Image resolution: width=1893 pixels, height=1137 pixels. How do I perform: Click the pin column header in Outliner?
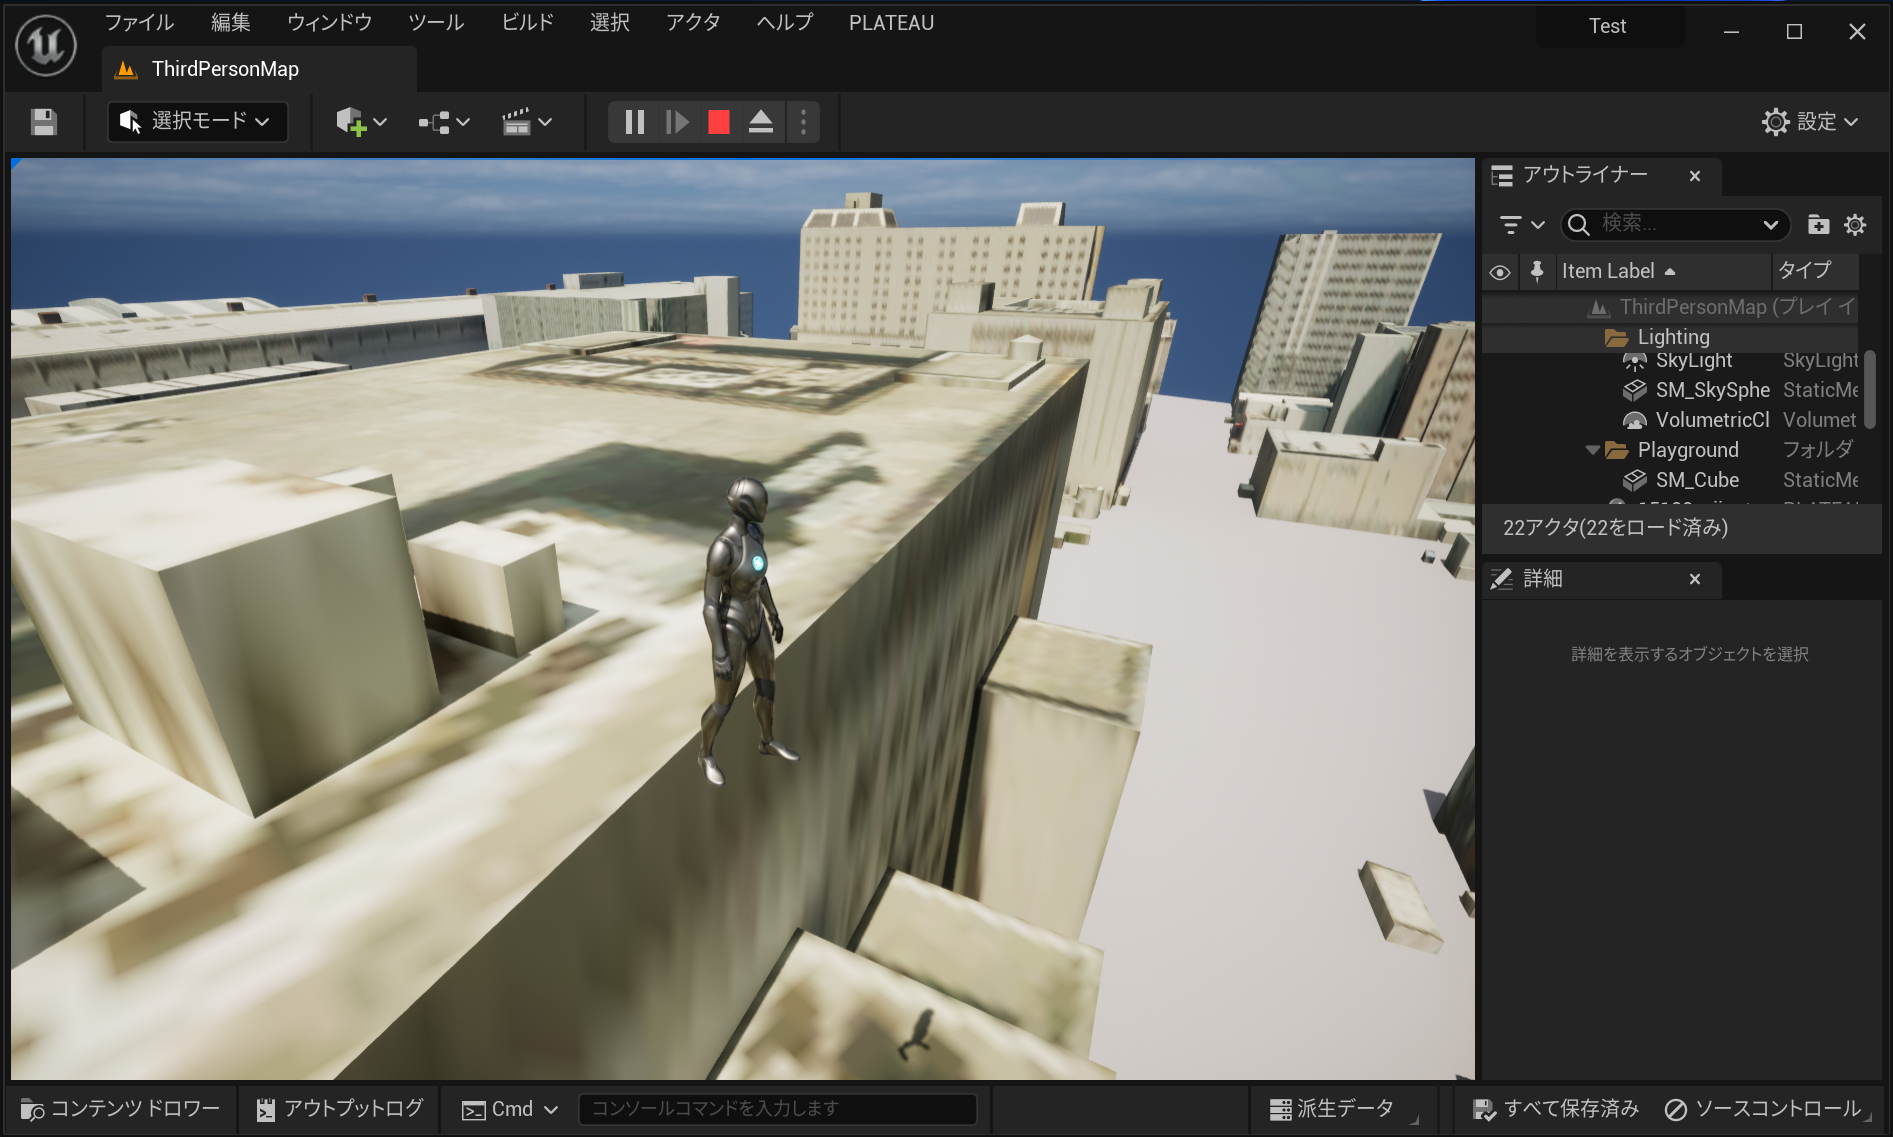1537,271
